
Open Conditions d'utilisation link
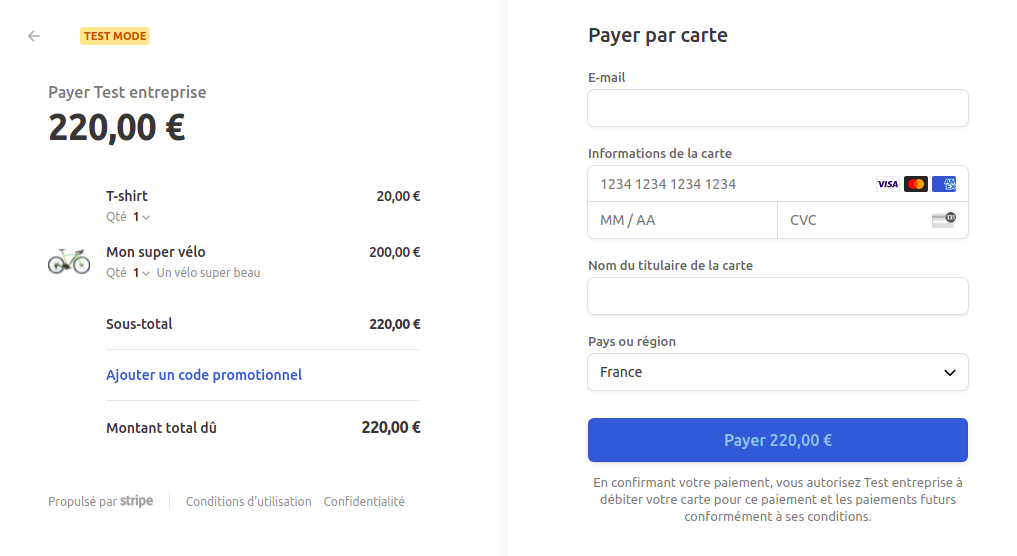[x=249, y=502]
